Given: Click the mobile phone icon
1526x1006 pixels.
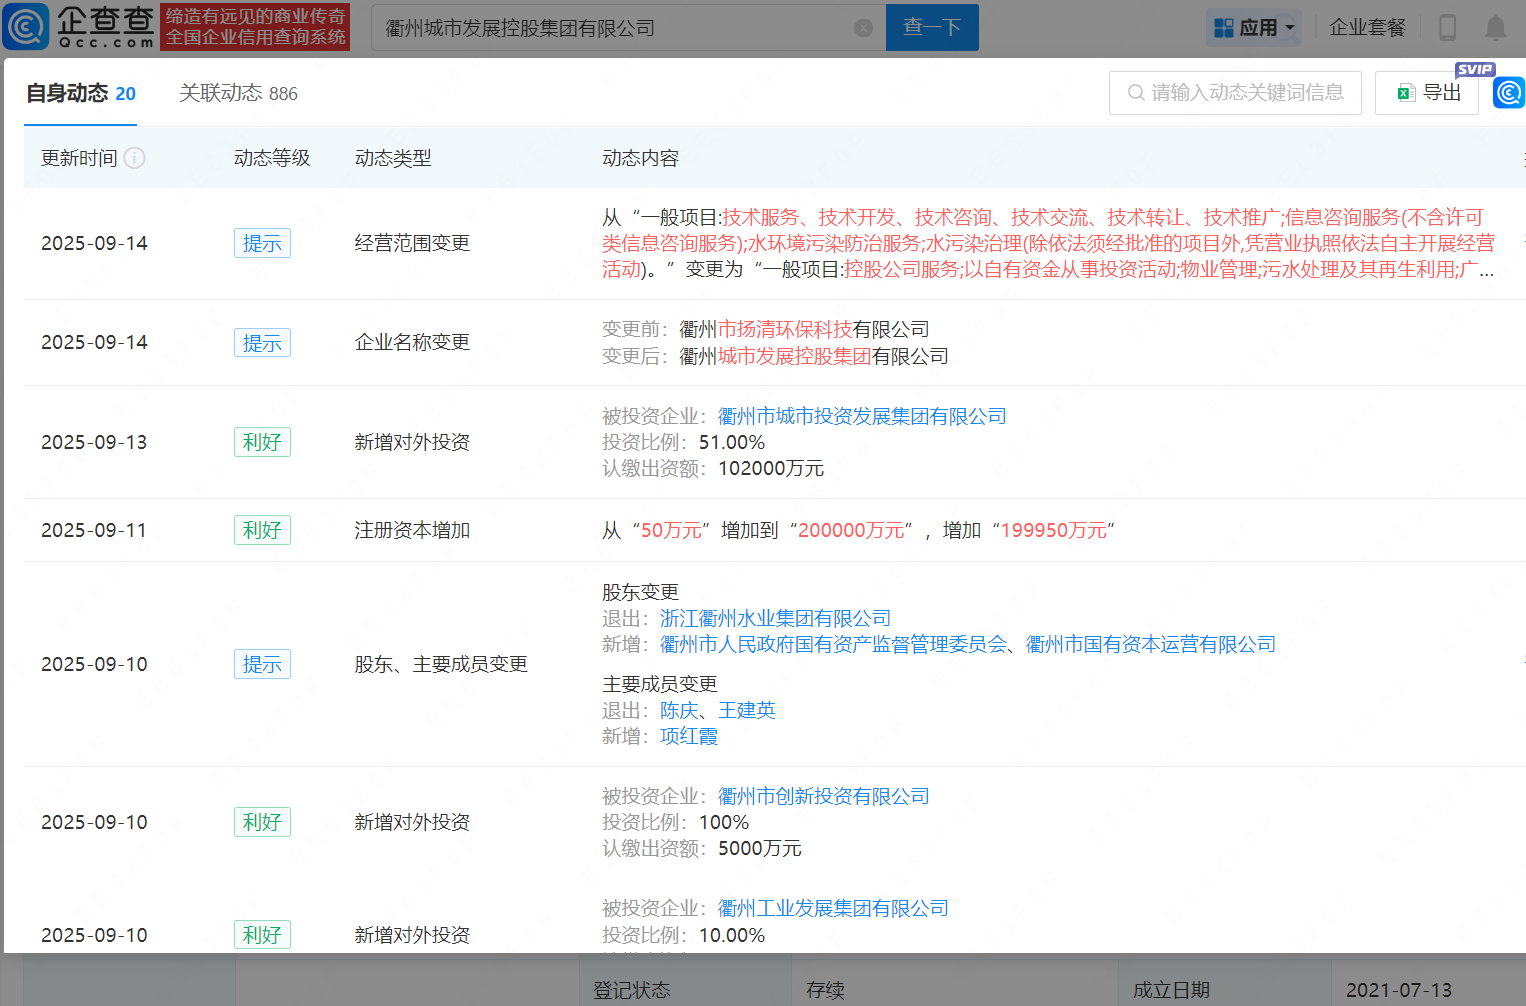Looking at the screenshot, I should click(1447, 28).
